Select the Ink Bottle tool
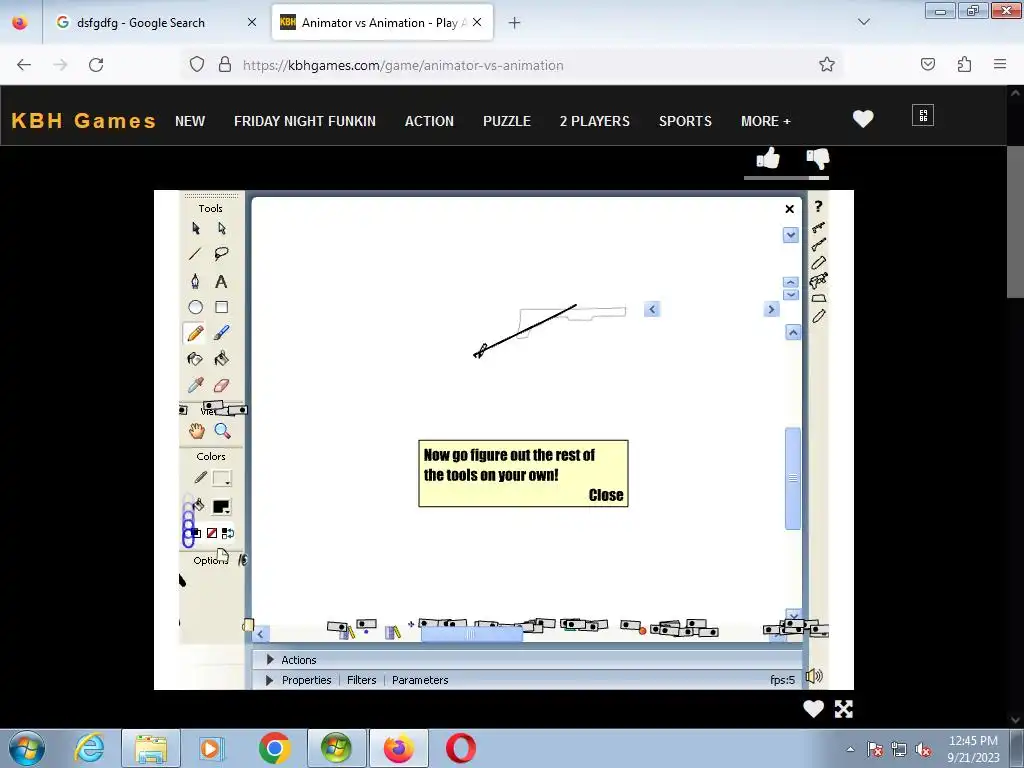1024x768 pixels. point(195,359)
